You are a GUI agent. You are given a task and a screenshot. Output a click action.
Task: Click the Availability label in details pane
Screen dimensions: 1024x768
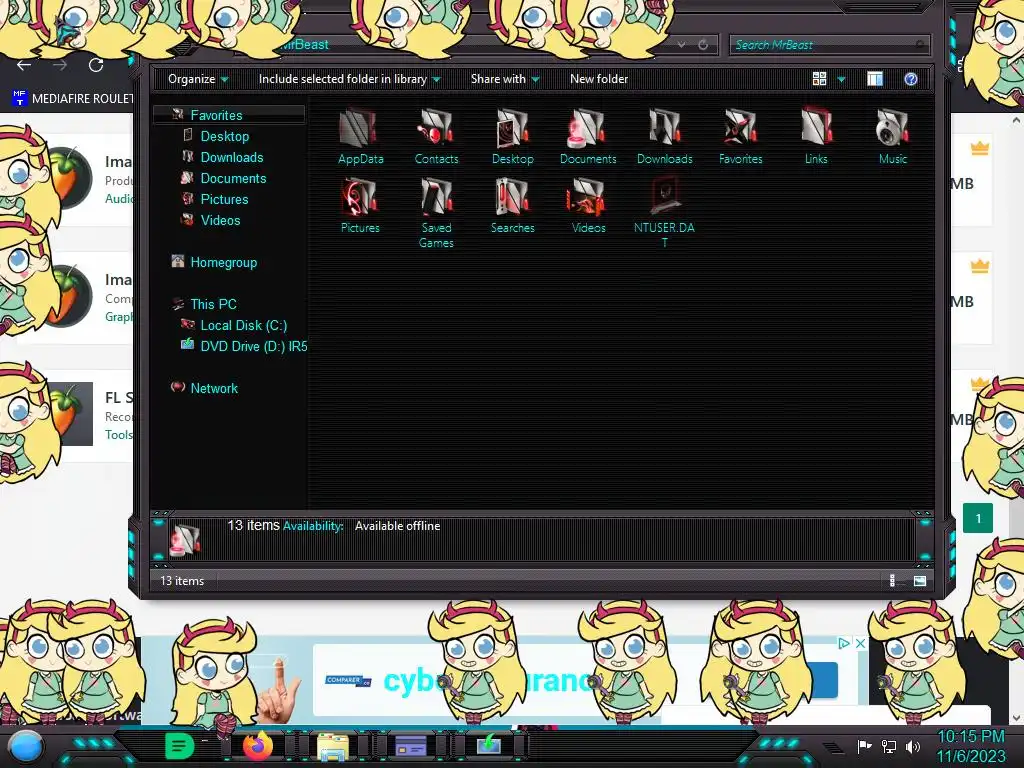[313, 526]
